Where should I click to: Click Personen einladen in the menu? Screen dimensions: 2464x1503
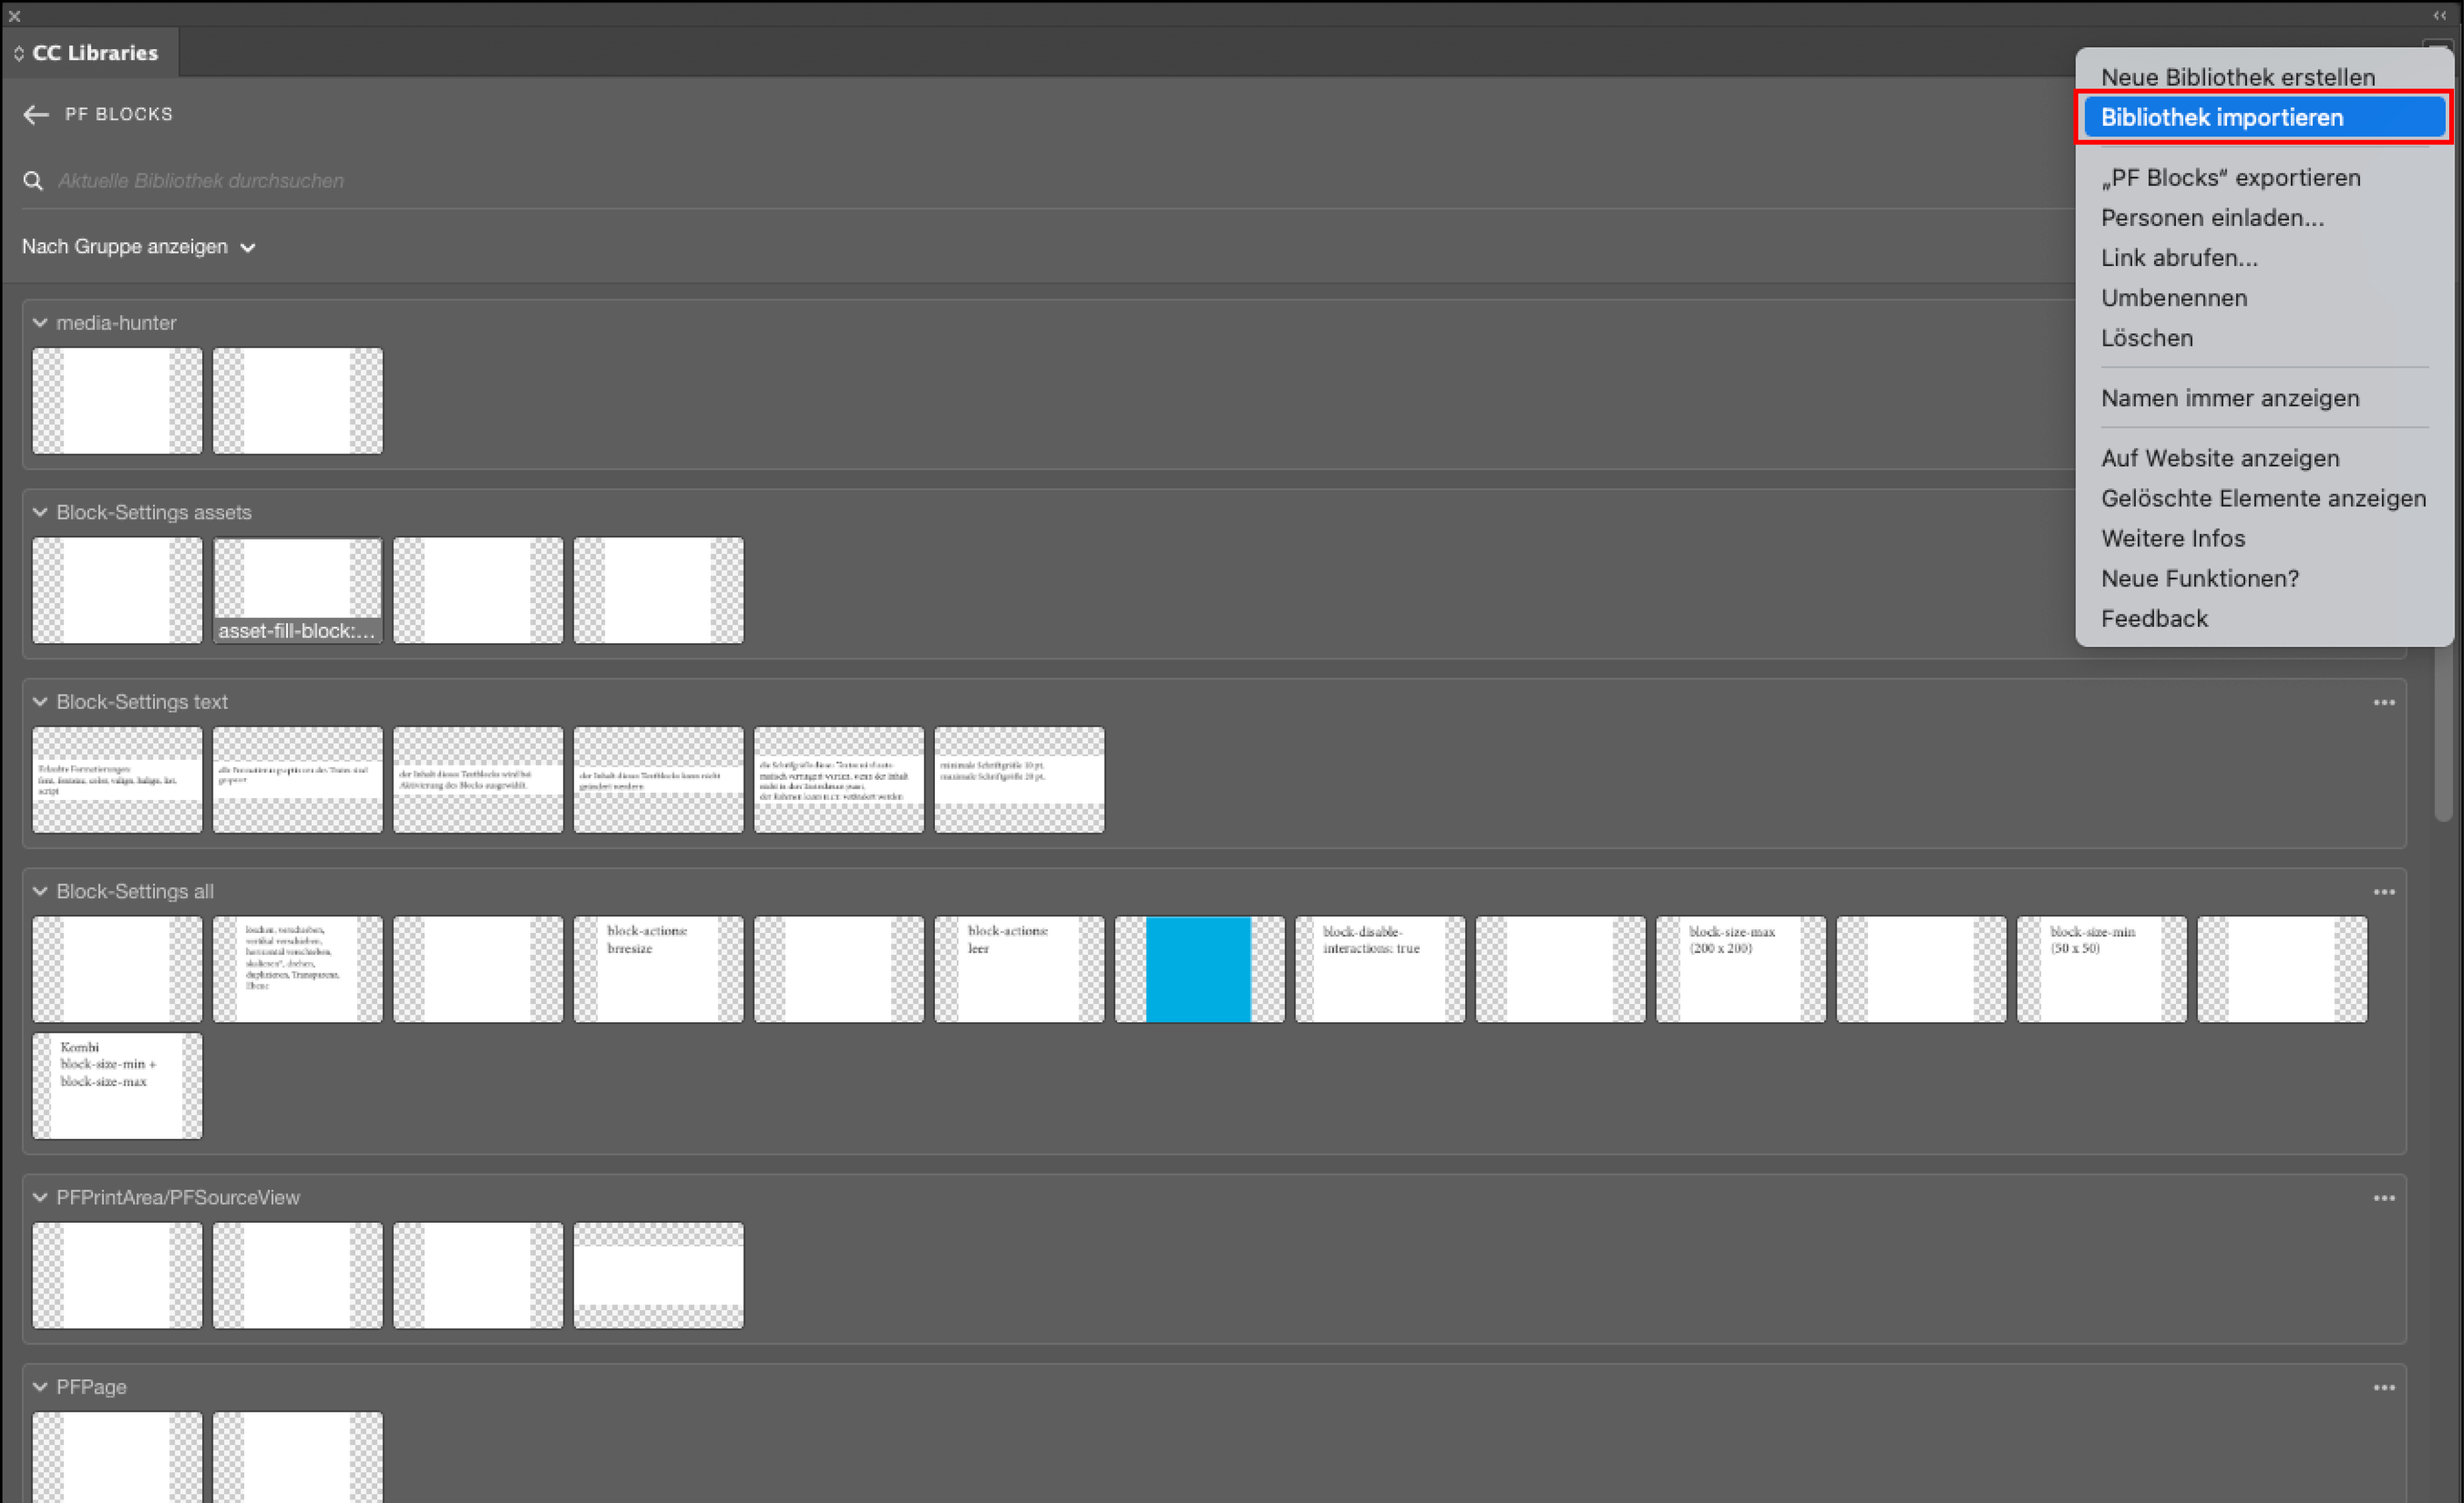[x=2211, y=218]
